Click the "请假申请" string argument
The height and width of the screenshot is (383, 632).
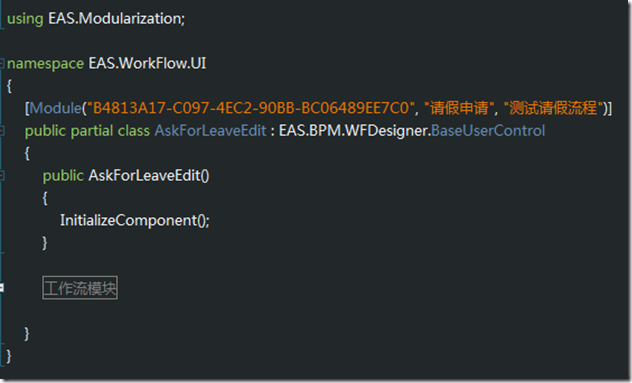coord(459,108)
